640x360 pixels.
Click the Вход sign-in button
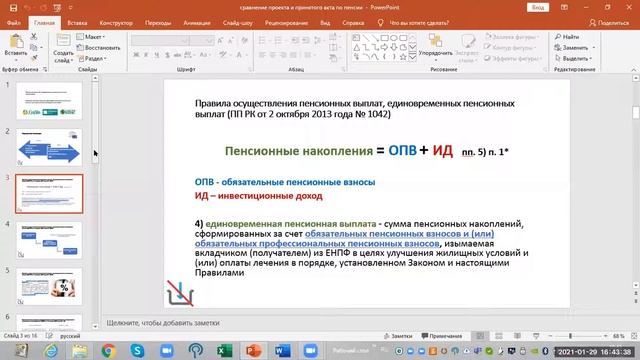pyautogui.click(x=538, y=8)
